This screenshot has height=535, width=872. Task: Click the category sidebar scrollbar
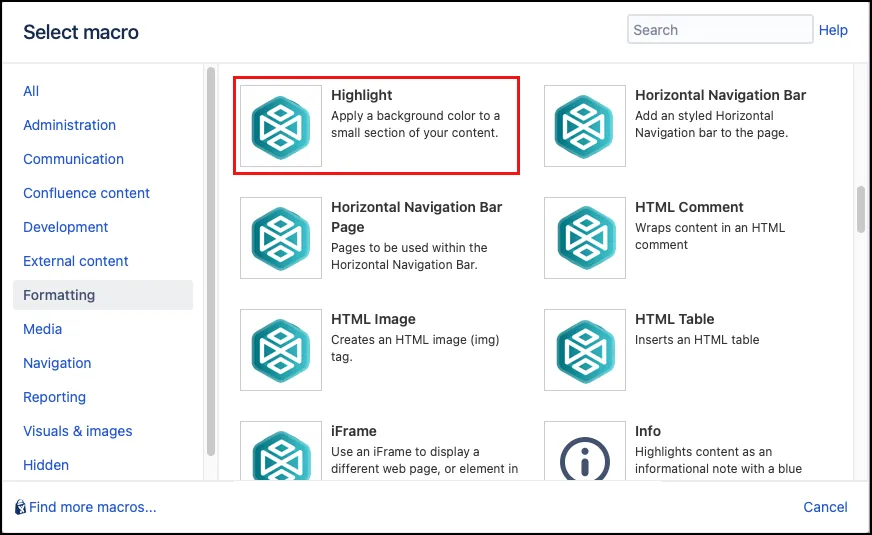(x=211, y=261)
